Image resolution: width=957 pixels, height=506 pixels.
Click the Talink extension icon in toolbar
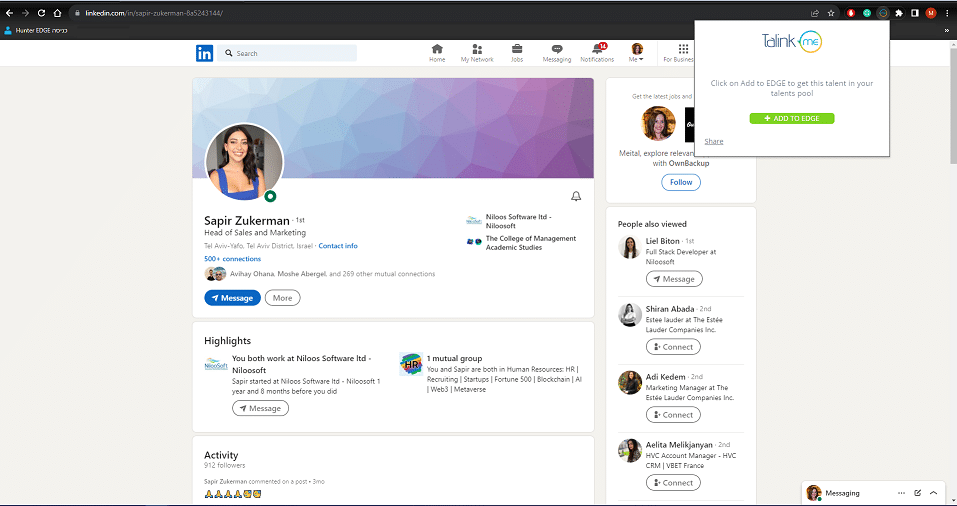(883, 13)
